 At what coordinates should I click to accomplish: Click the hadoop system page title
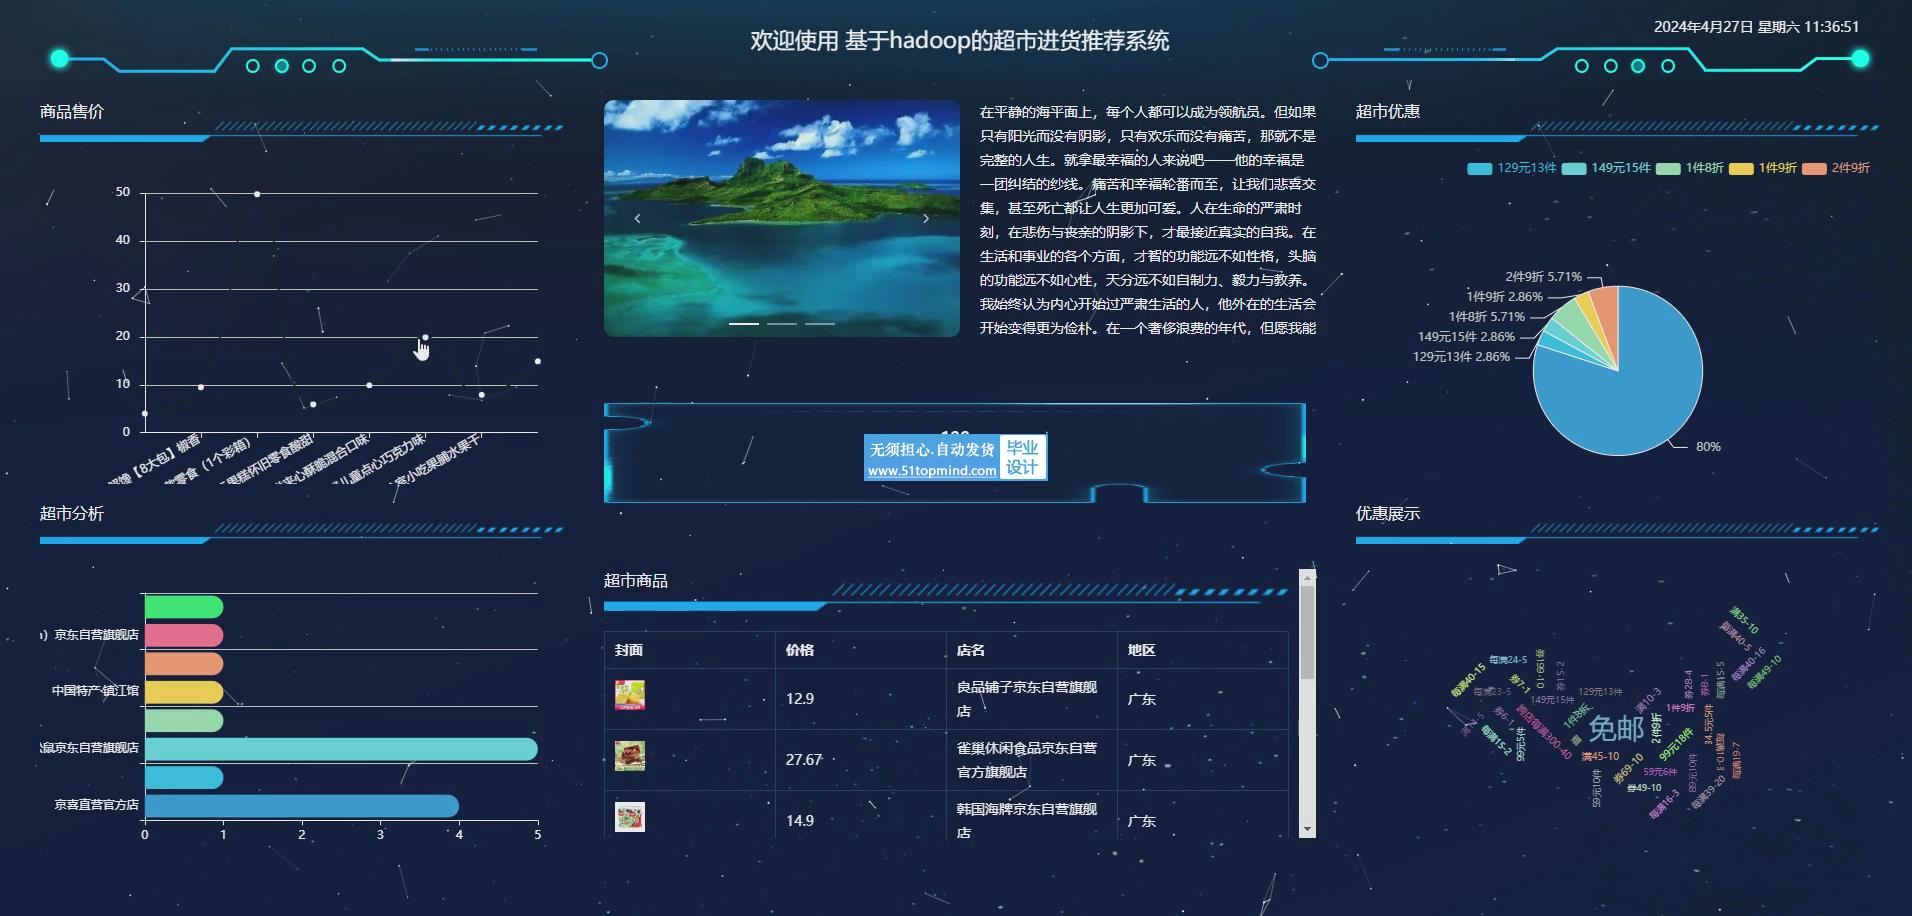960,41
